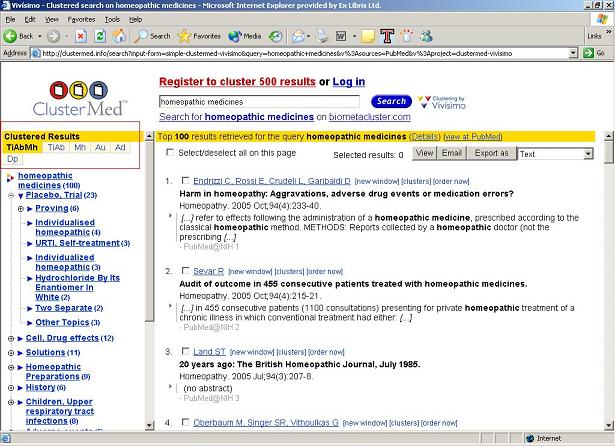Click the Email button
Image resolution: width=615 pixels, height=446 pixels.
click(451, 153)
